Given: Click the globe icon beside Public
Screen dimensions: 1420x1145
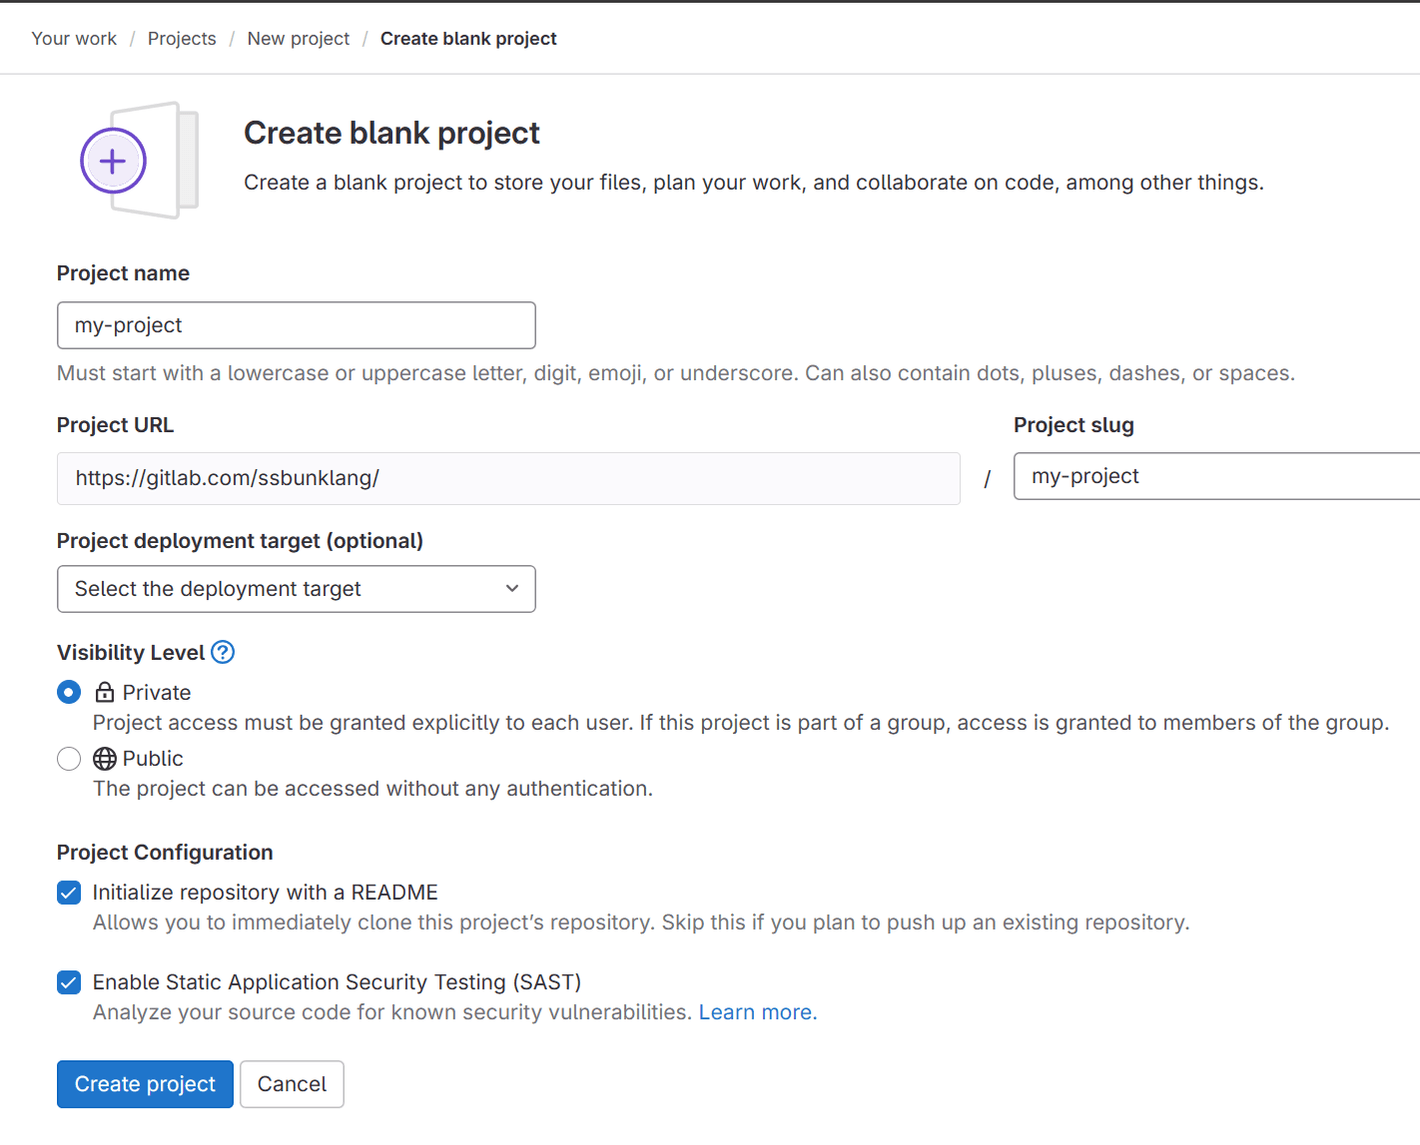Looking at the screenshot, I should 104,758.
